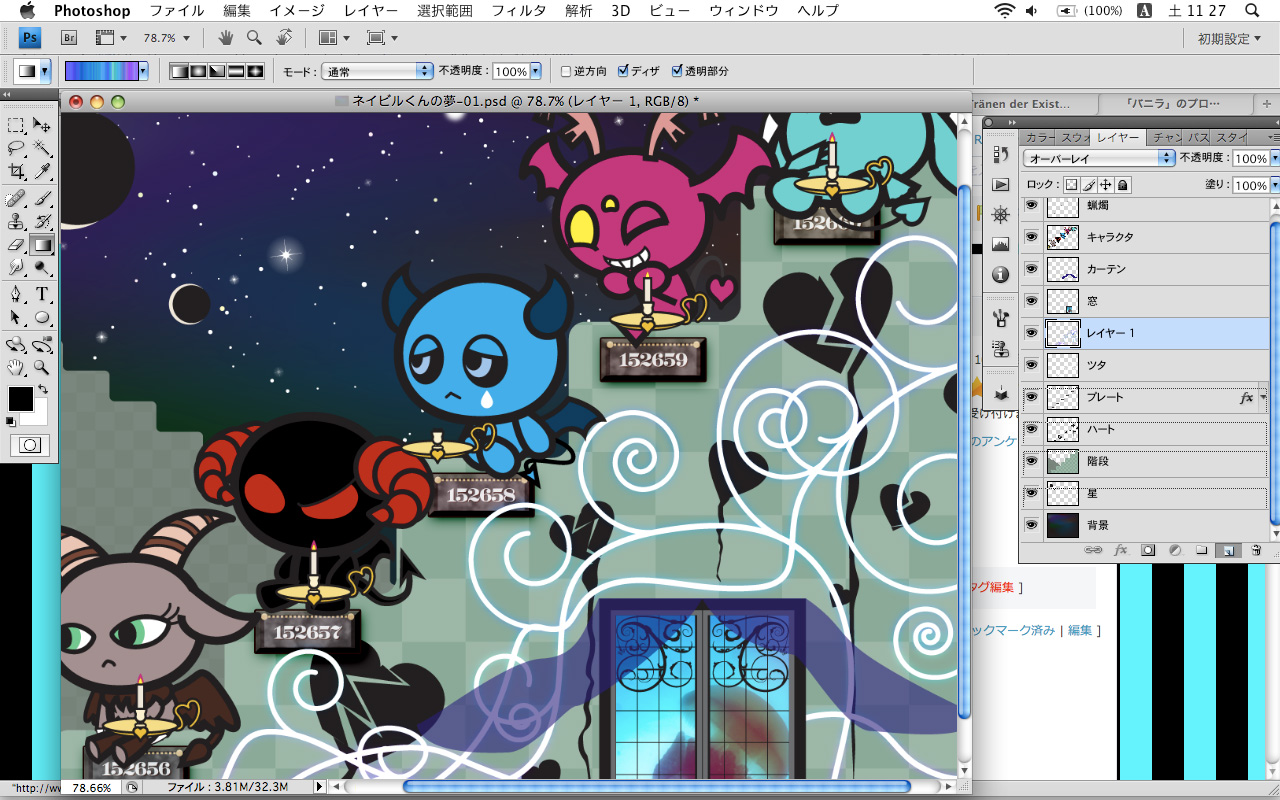Select the Magic Wand tool

(x=42, y=148)
